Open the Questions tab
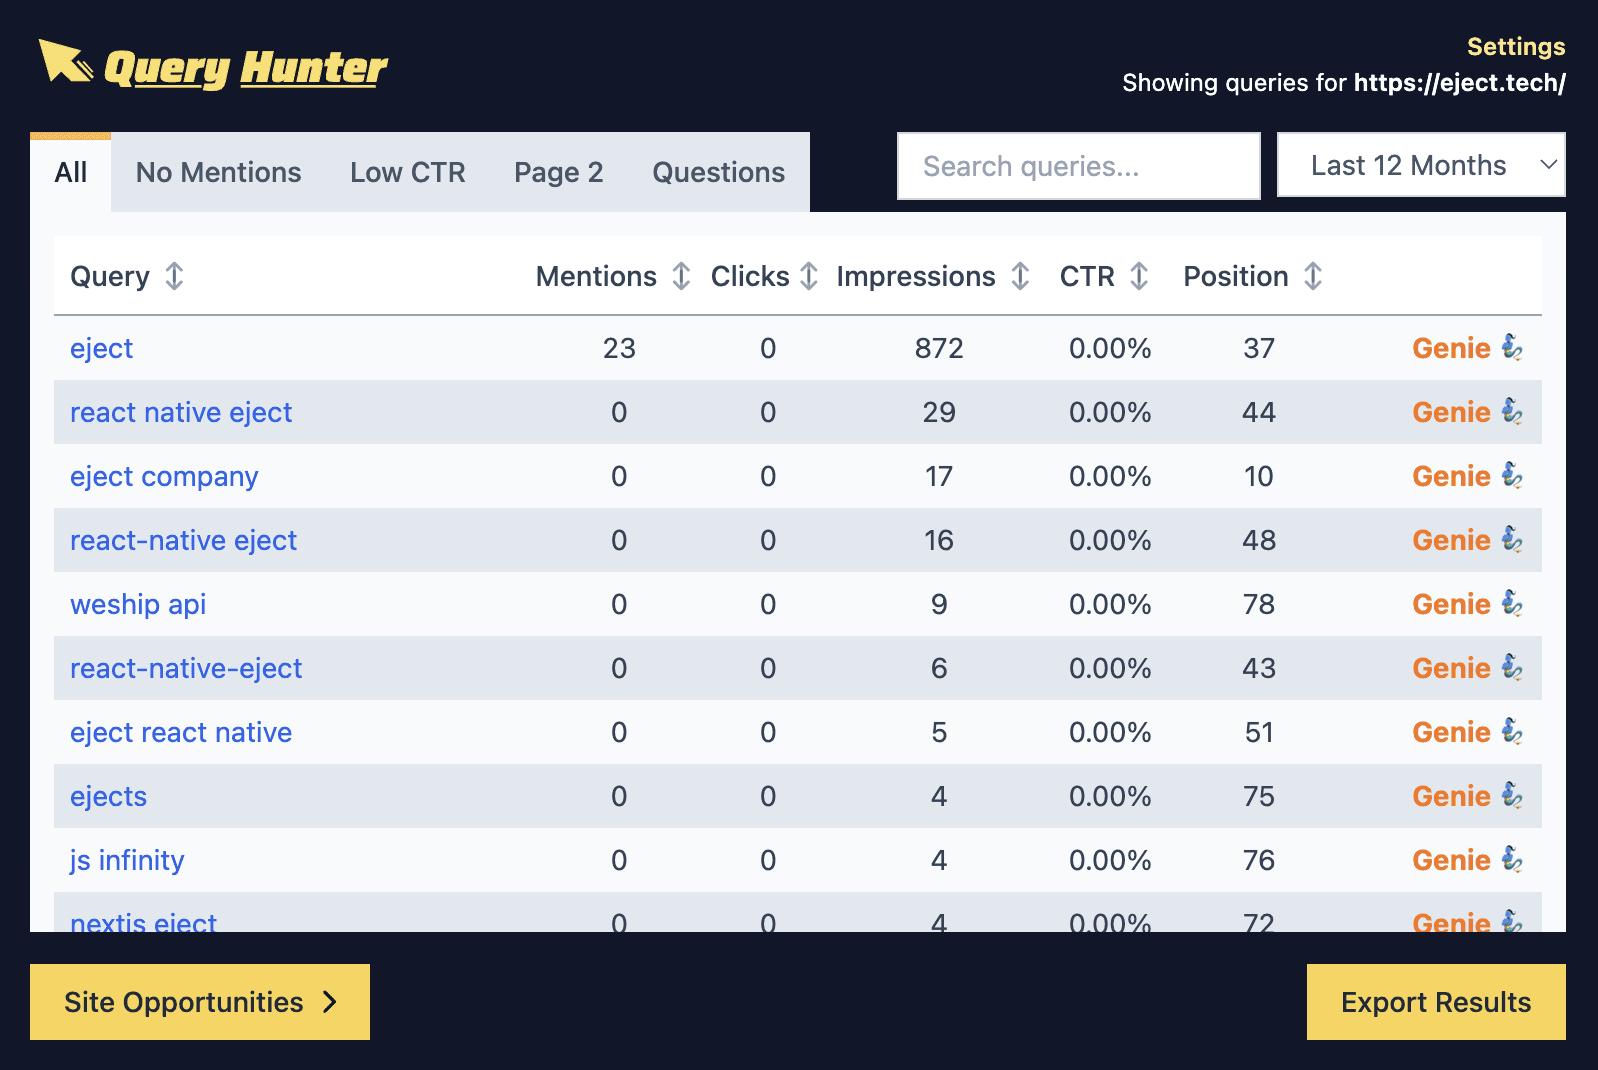This screenshot has height=1070, width=1598. [718, 172]
